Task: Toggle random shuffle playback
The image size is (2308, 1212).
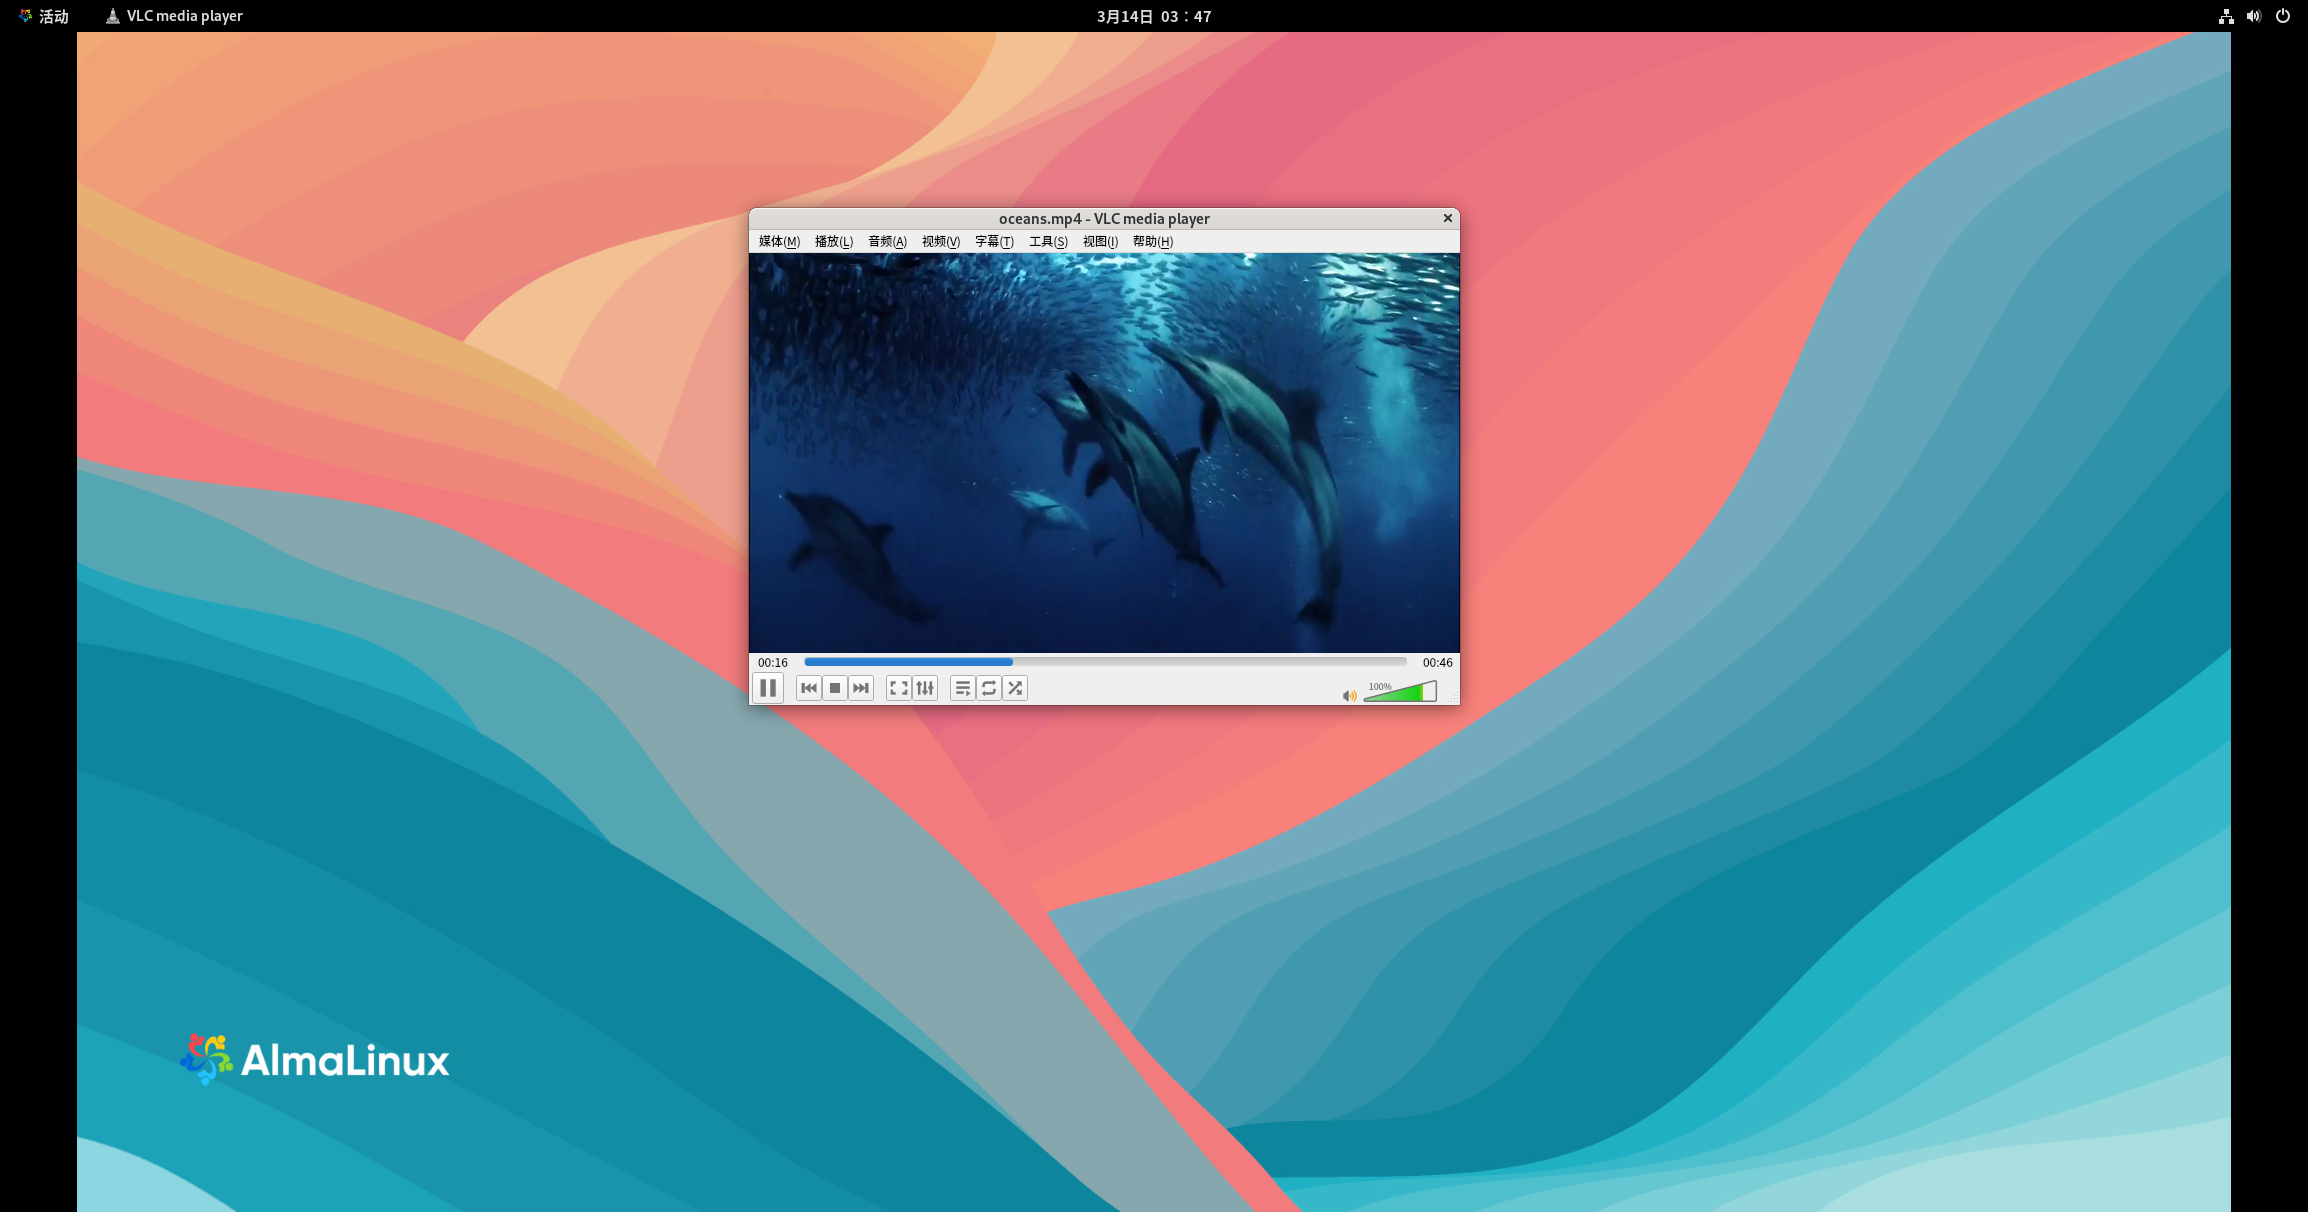Action: pyautogui.click(x=1015, y=688)
